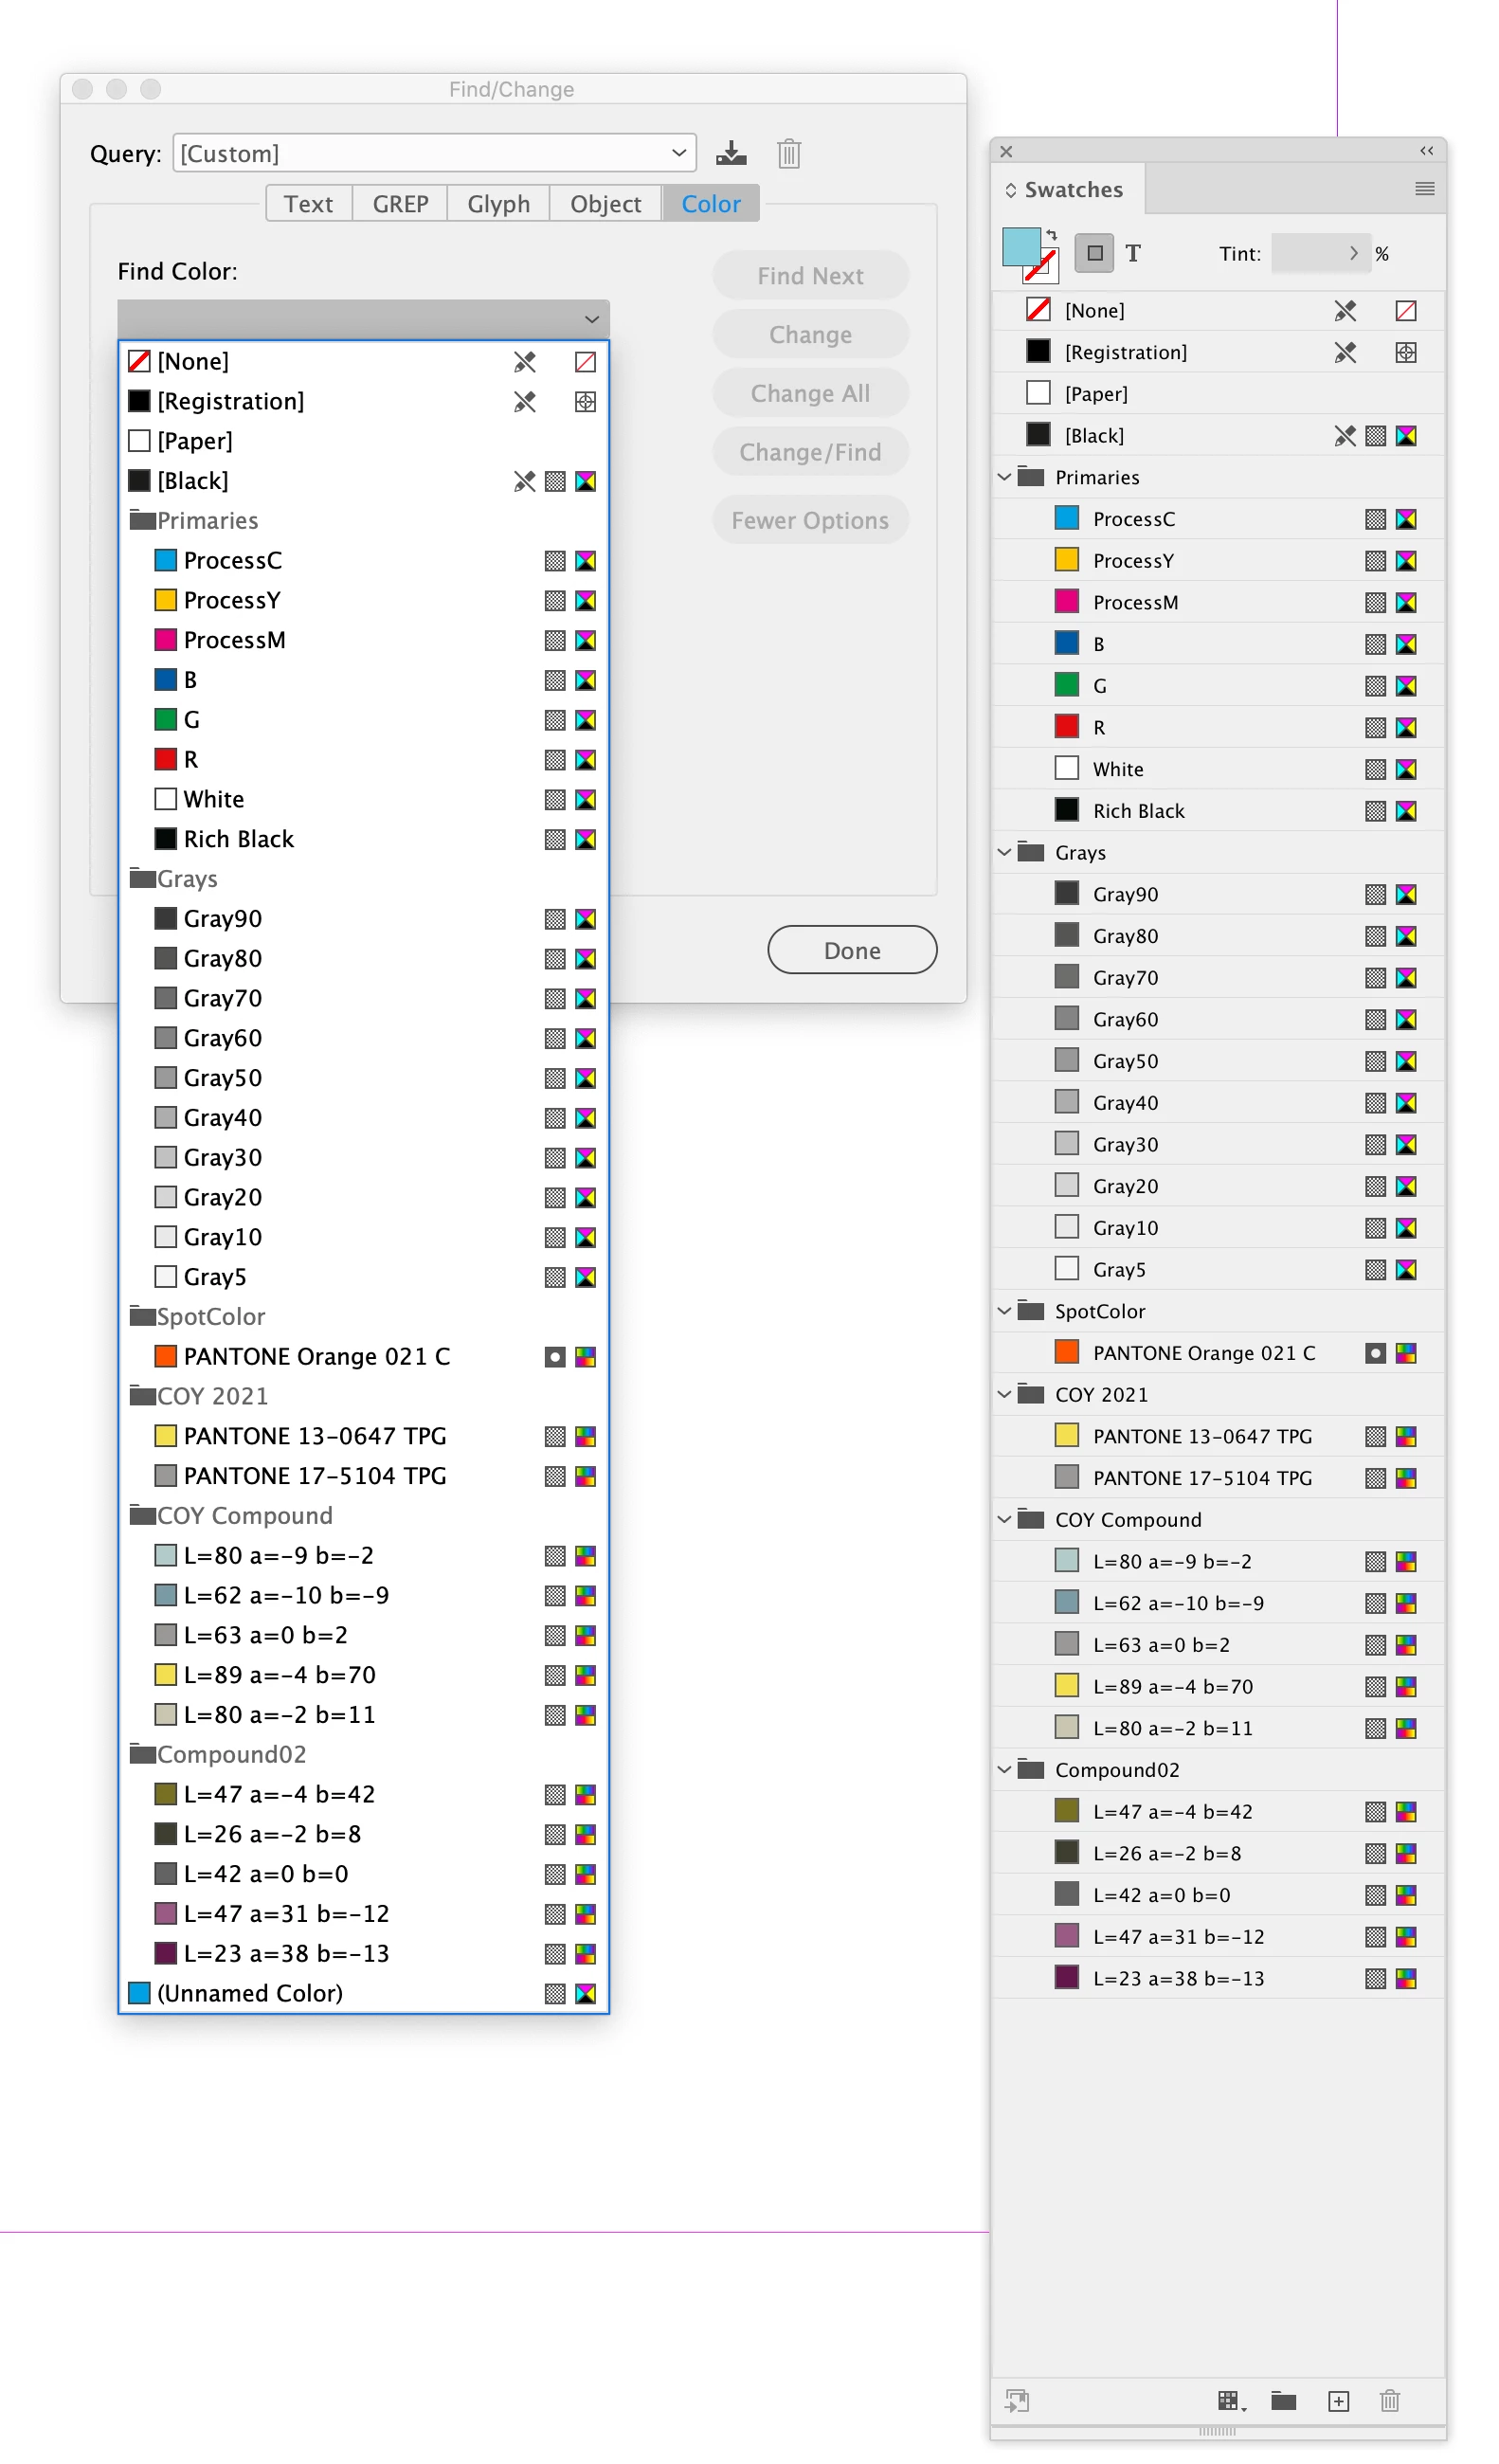Choose Rich Black in the Find Color list
This screenshot has width=1499, height=2464.
(x=363, y=839)
